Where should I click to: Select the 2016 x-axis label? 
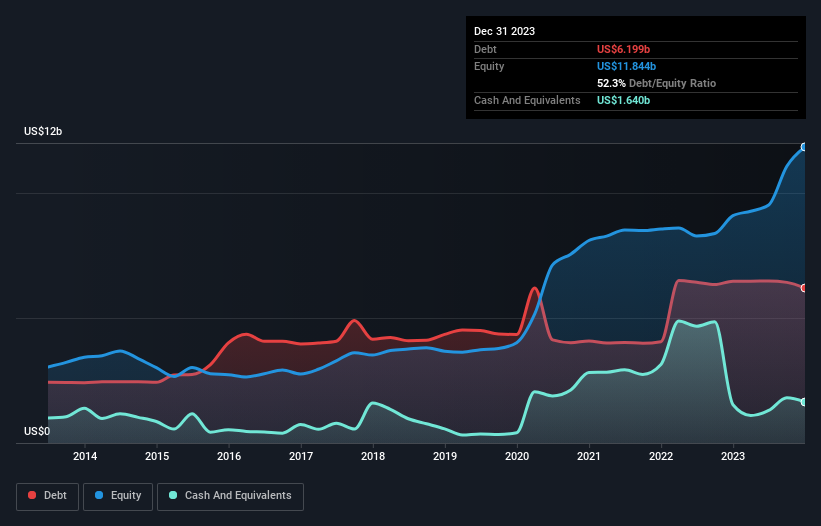(229, 456)
